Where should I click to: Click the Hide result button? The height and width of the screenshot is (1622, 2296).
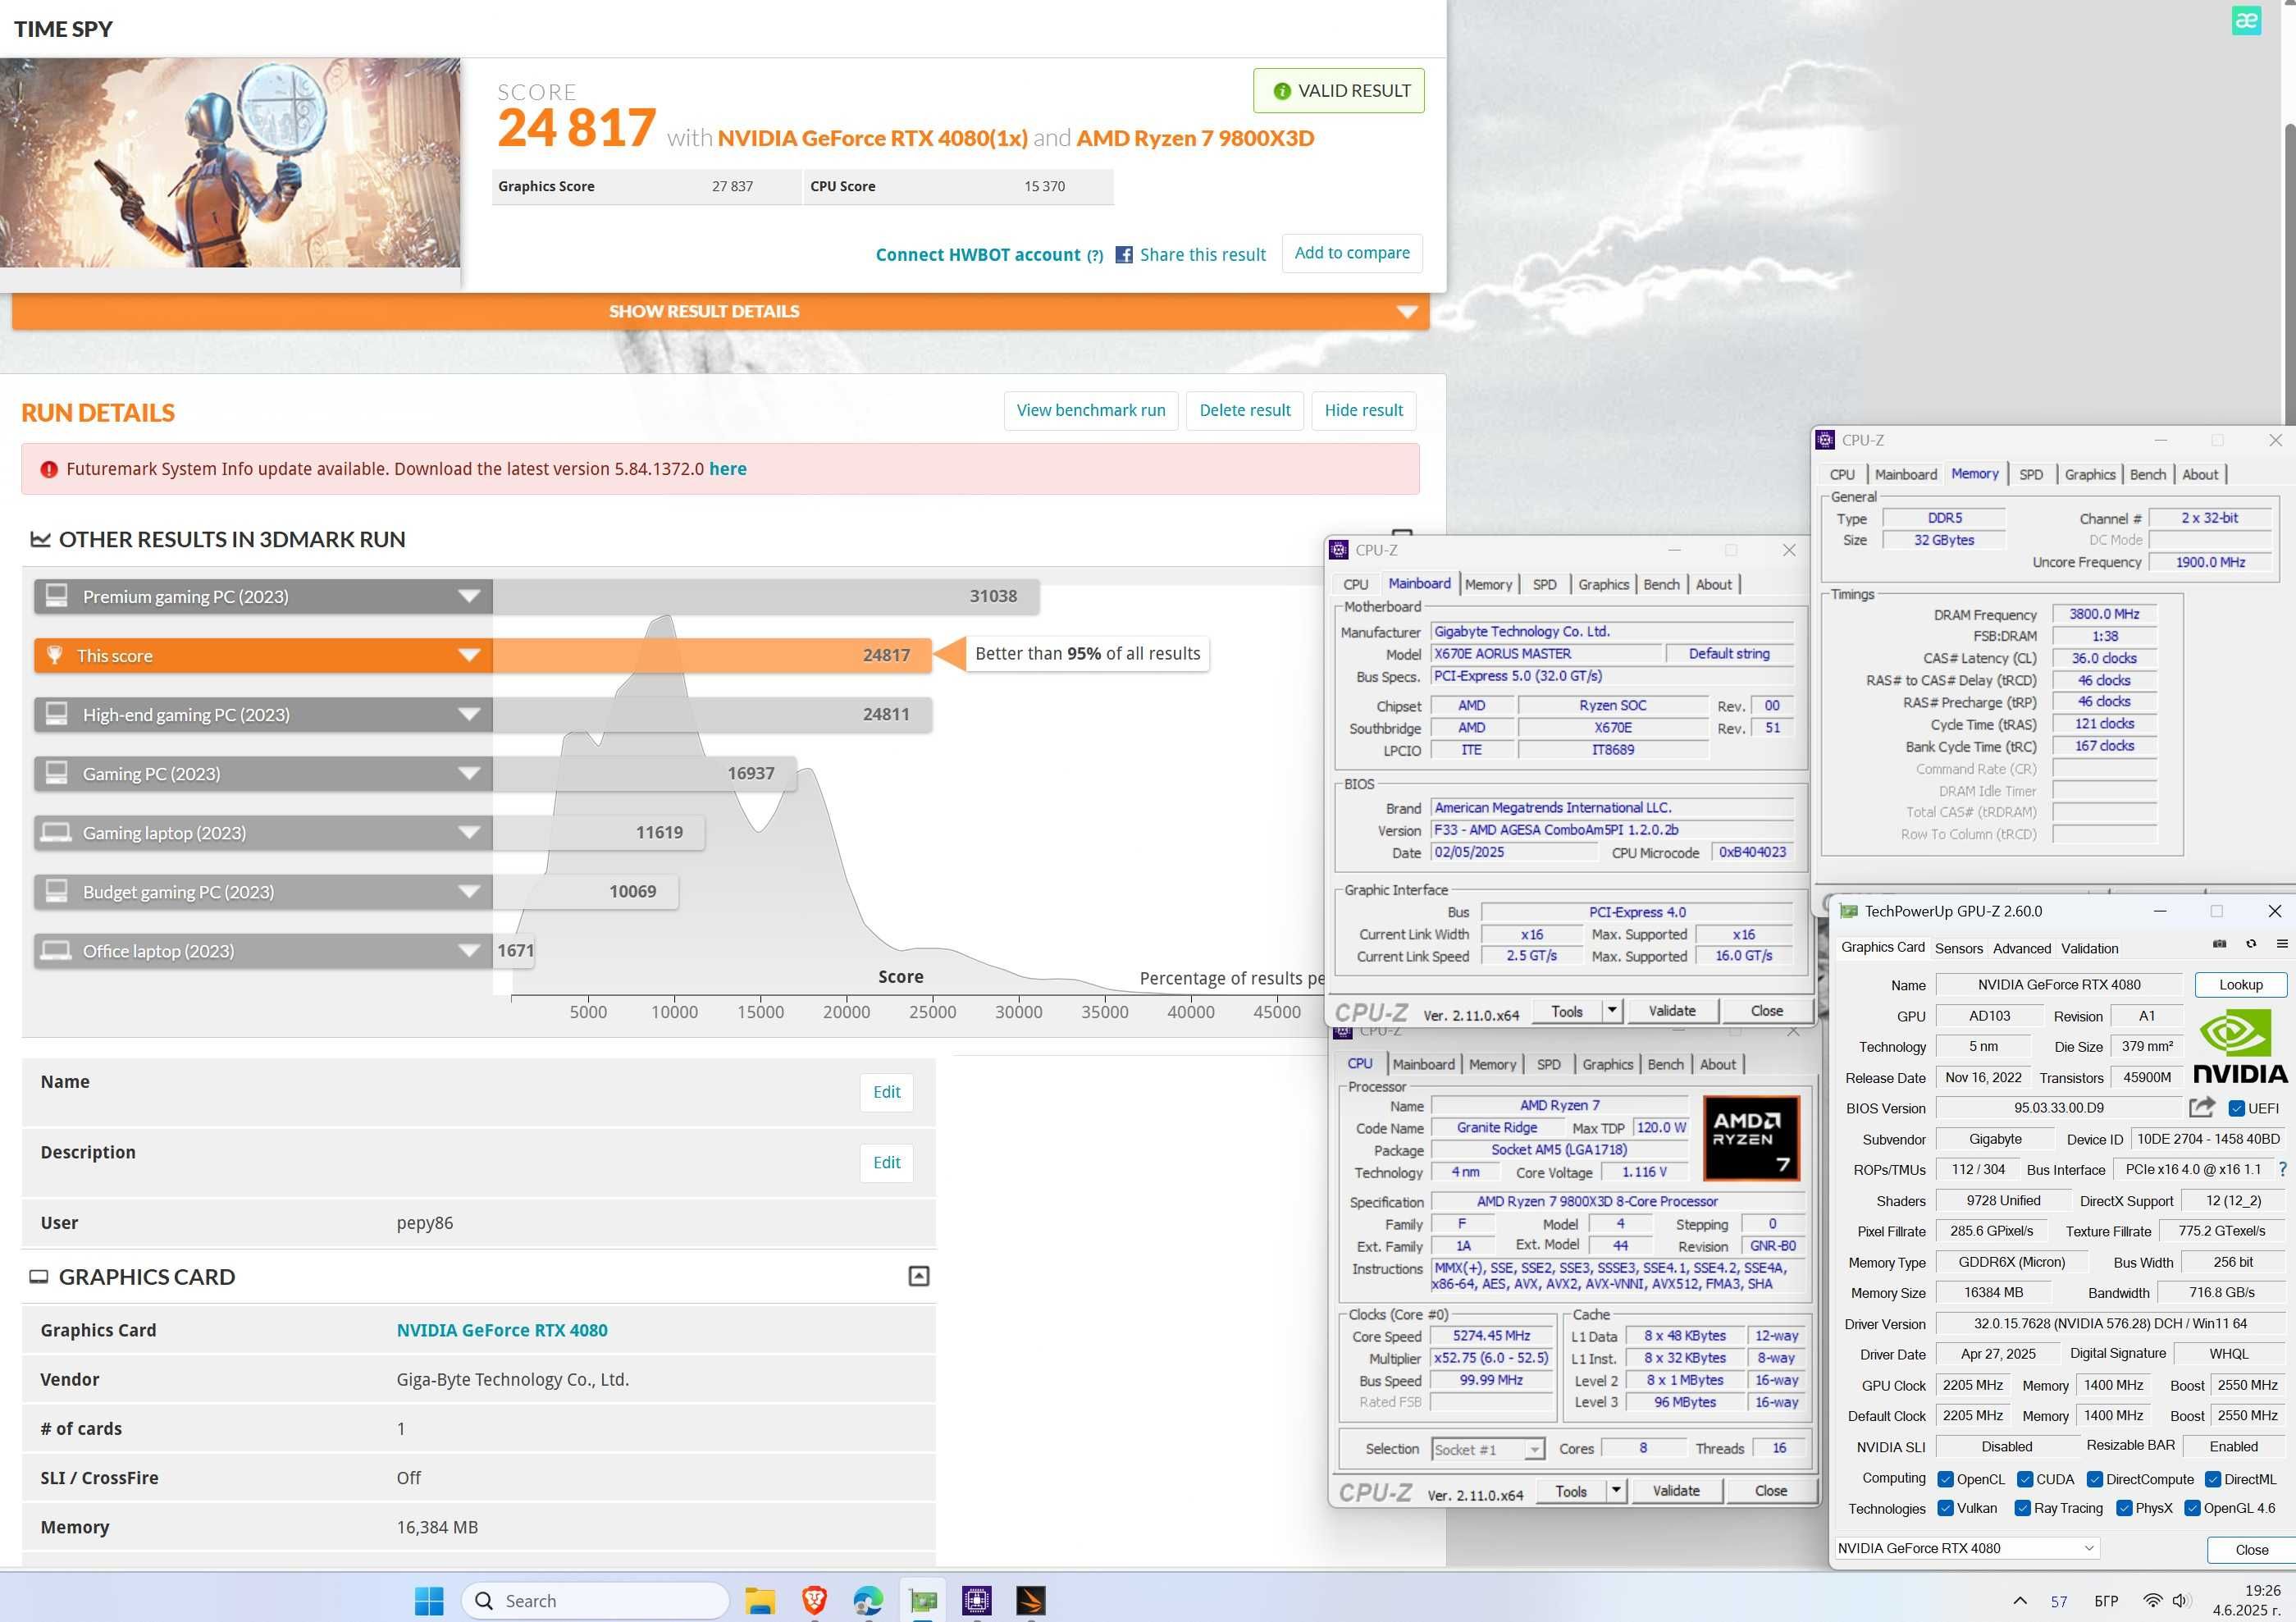coord(1363,410)
